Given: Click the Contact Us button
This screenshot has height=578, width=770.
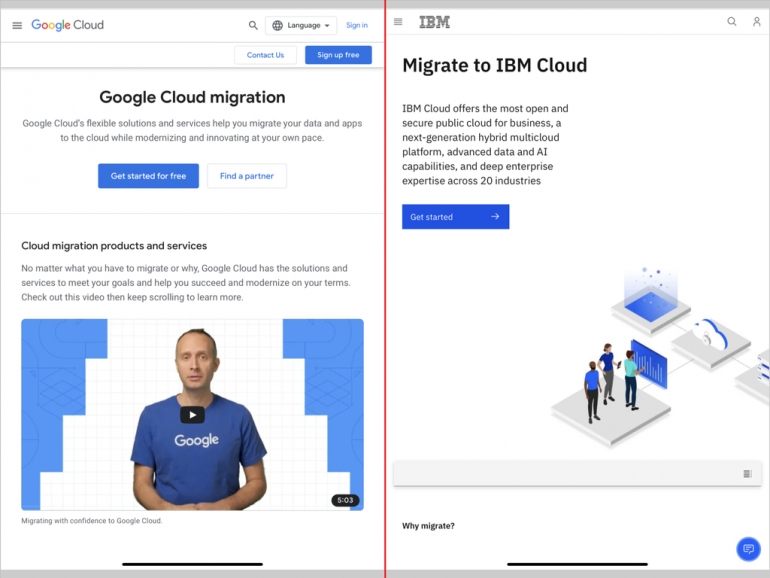Looking at the screenshot, I should point(265,55).
